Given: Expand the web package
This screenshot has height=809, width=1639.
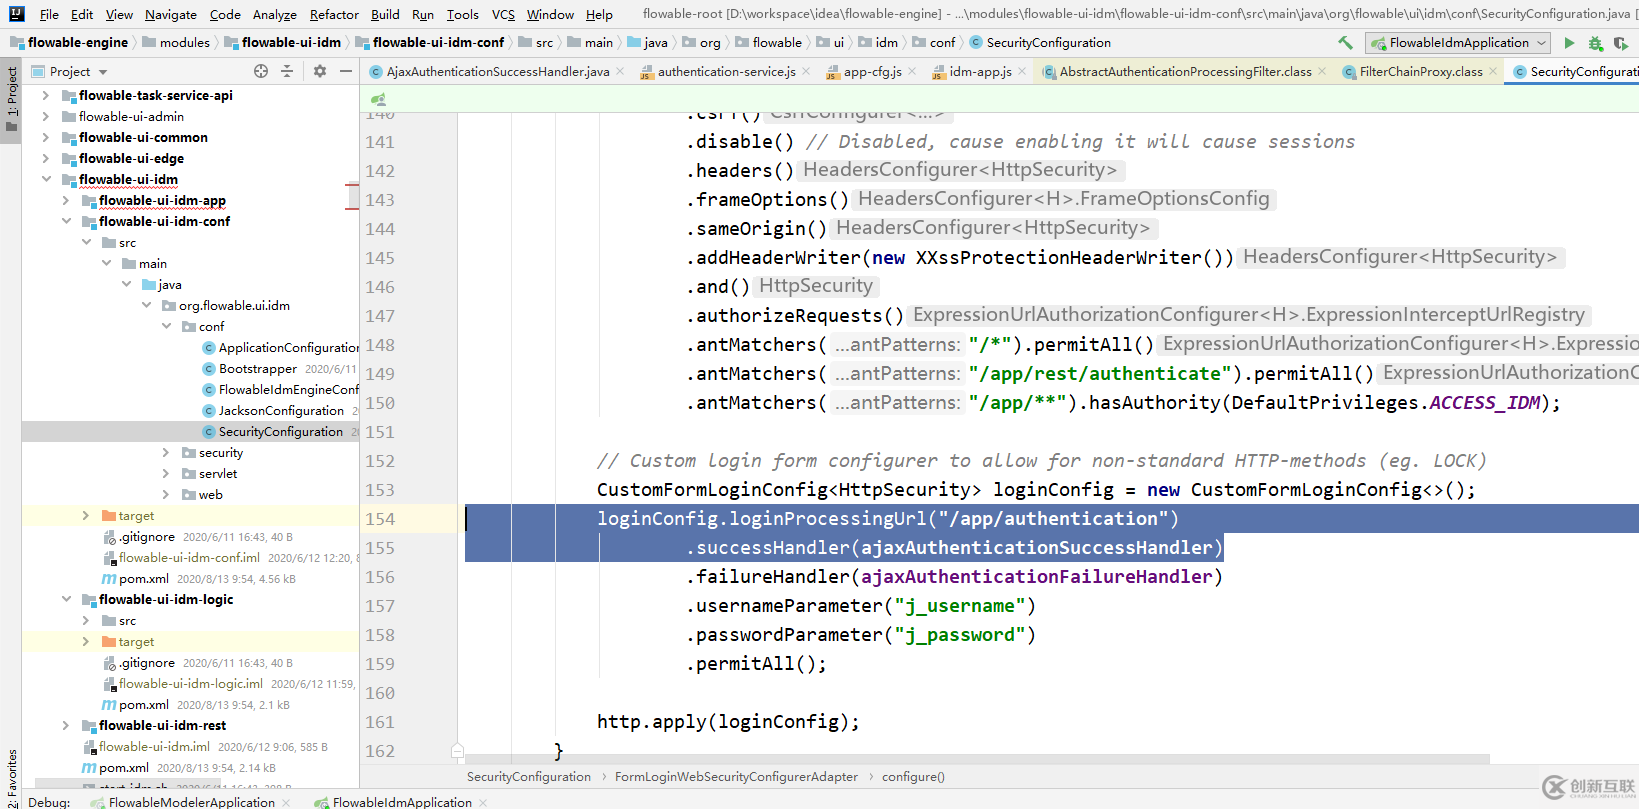Looking at the screenshot, I should (x=166, y=495).
